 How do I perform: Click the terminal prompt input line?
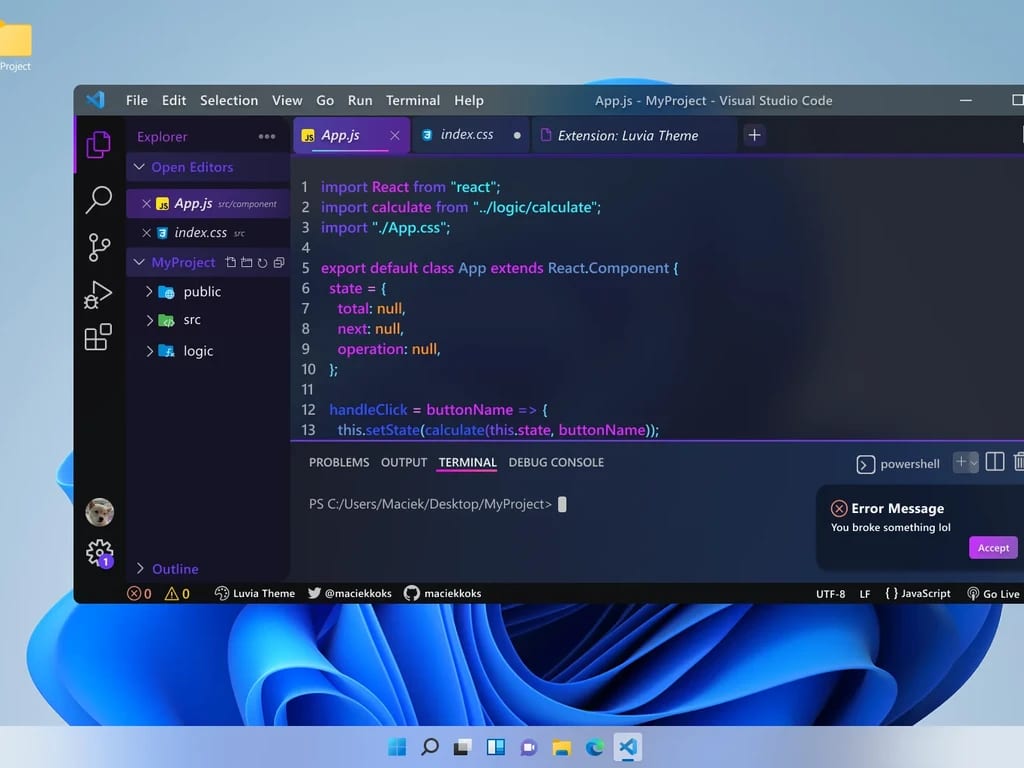438,504
